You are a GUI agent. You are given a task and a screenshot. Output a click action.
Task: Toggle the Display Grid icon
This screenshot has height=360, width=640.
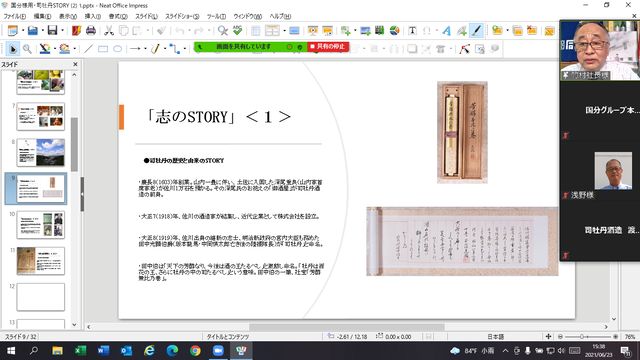pyautogui.click(x=256, y=30)
